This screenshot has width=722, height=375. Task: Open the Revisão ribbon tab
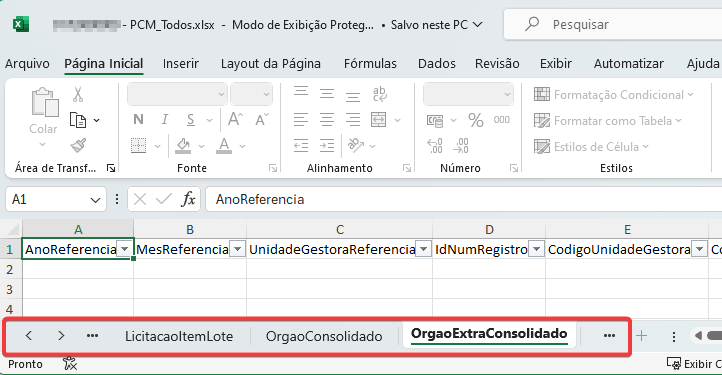(497, 64)
